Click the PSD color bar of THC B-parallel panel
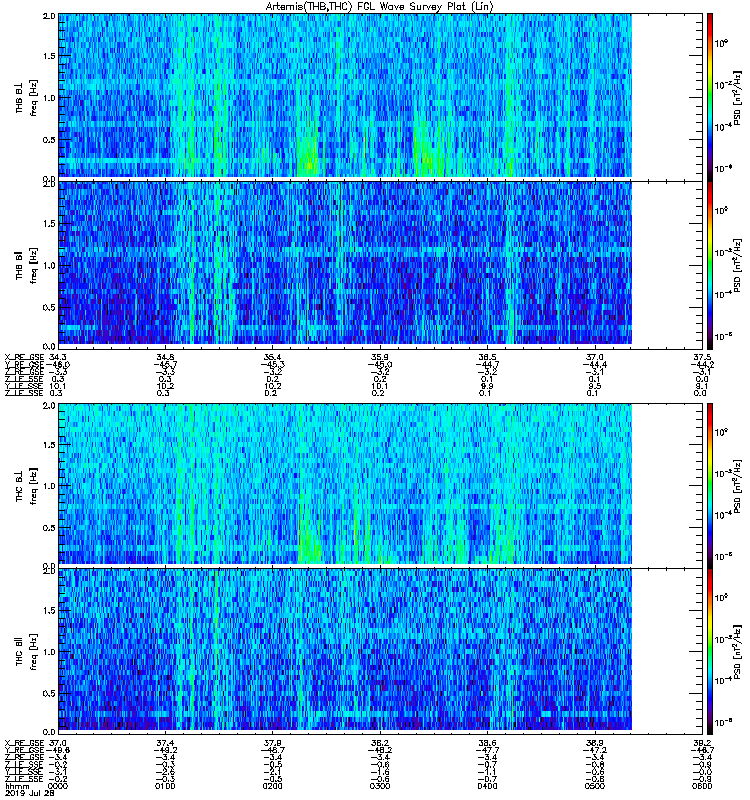The height and width of the screenshot is (800, 750). tap(709, 652)
